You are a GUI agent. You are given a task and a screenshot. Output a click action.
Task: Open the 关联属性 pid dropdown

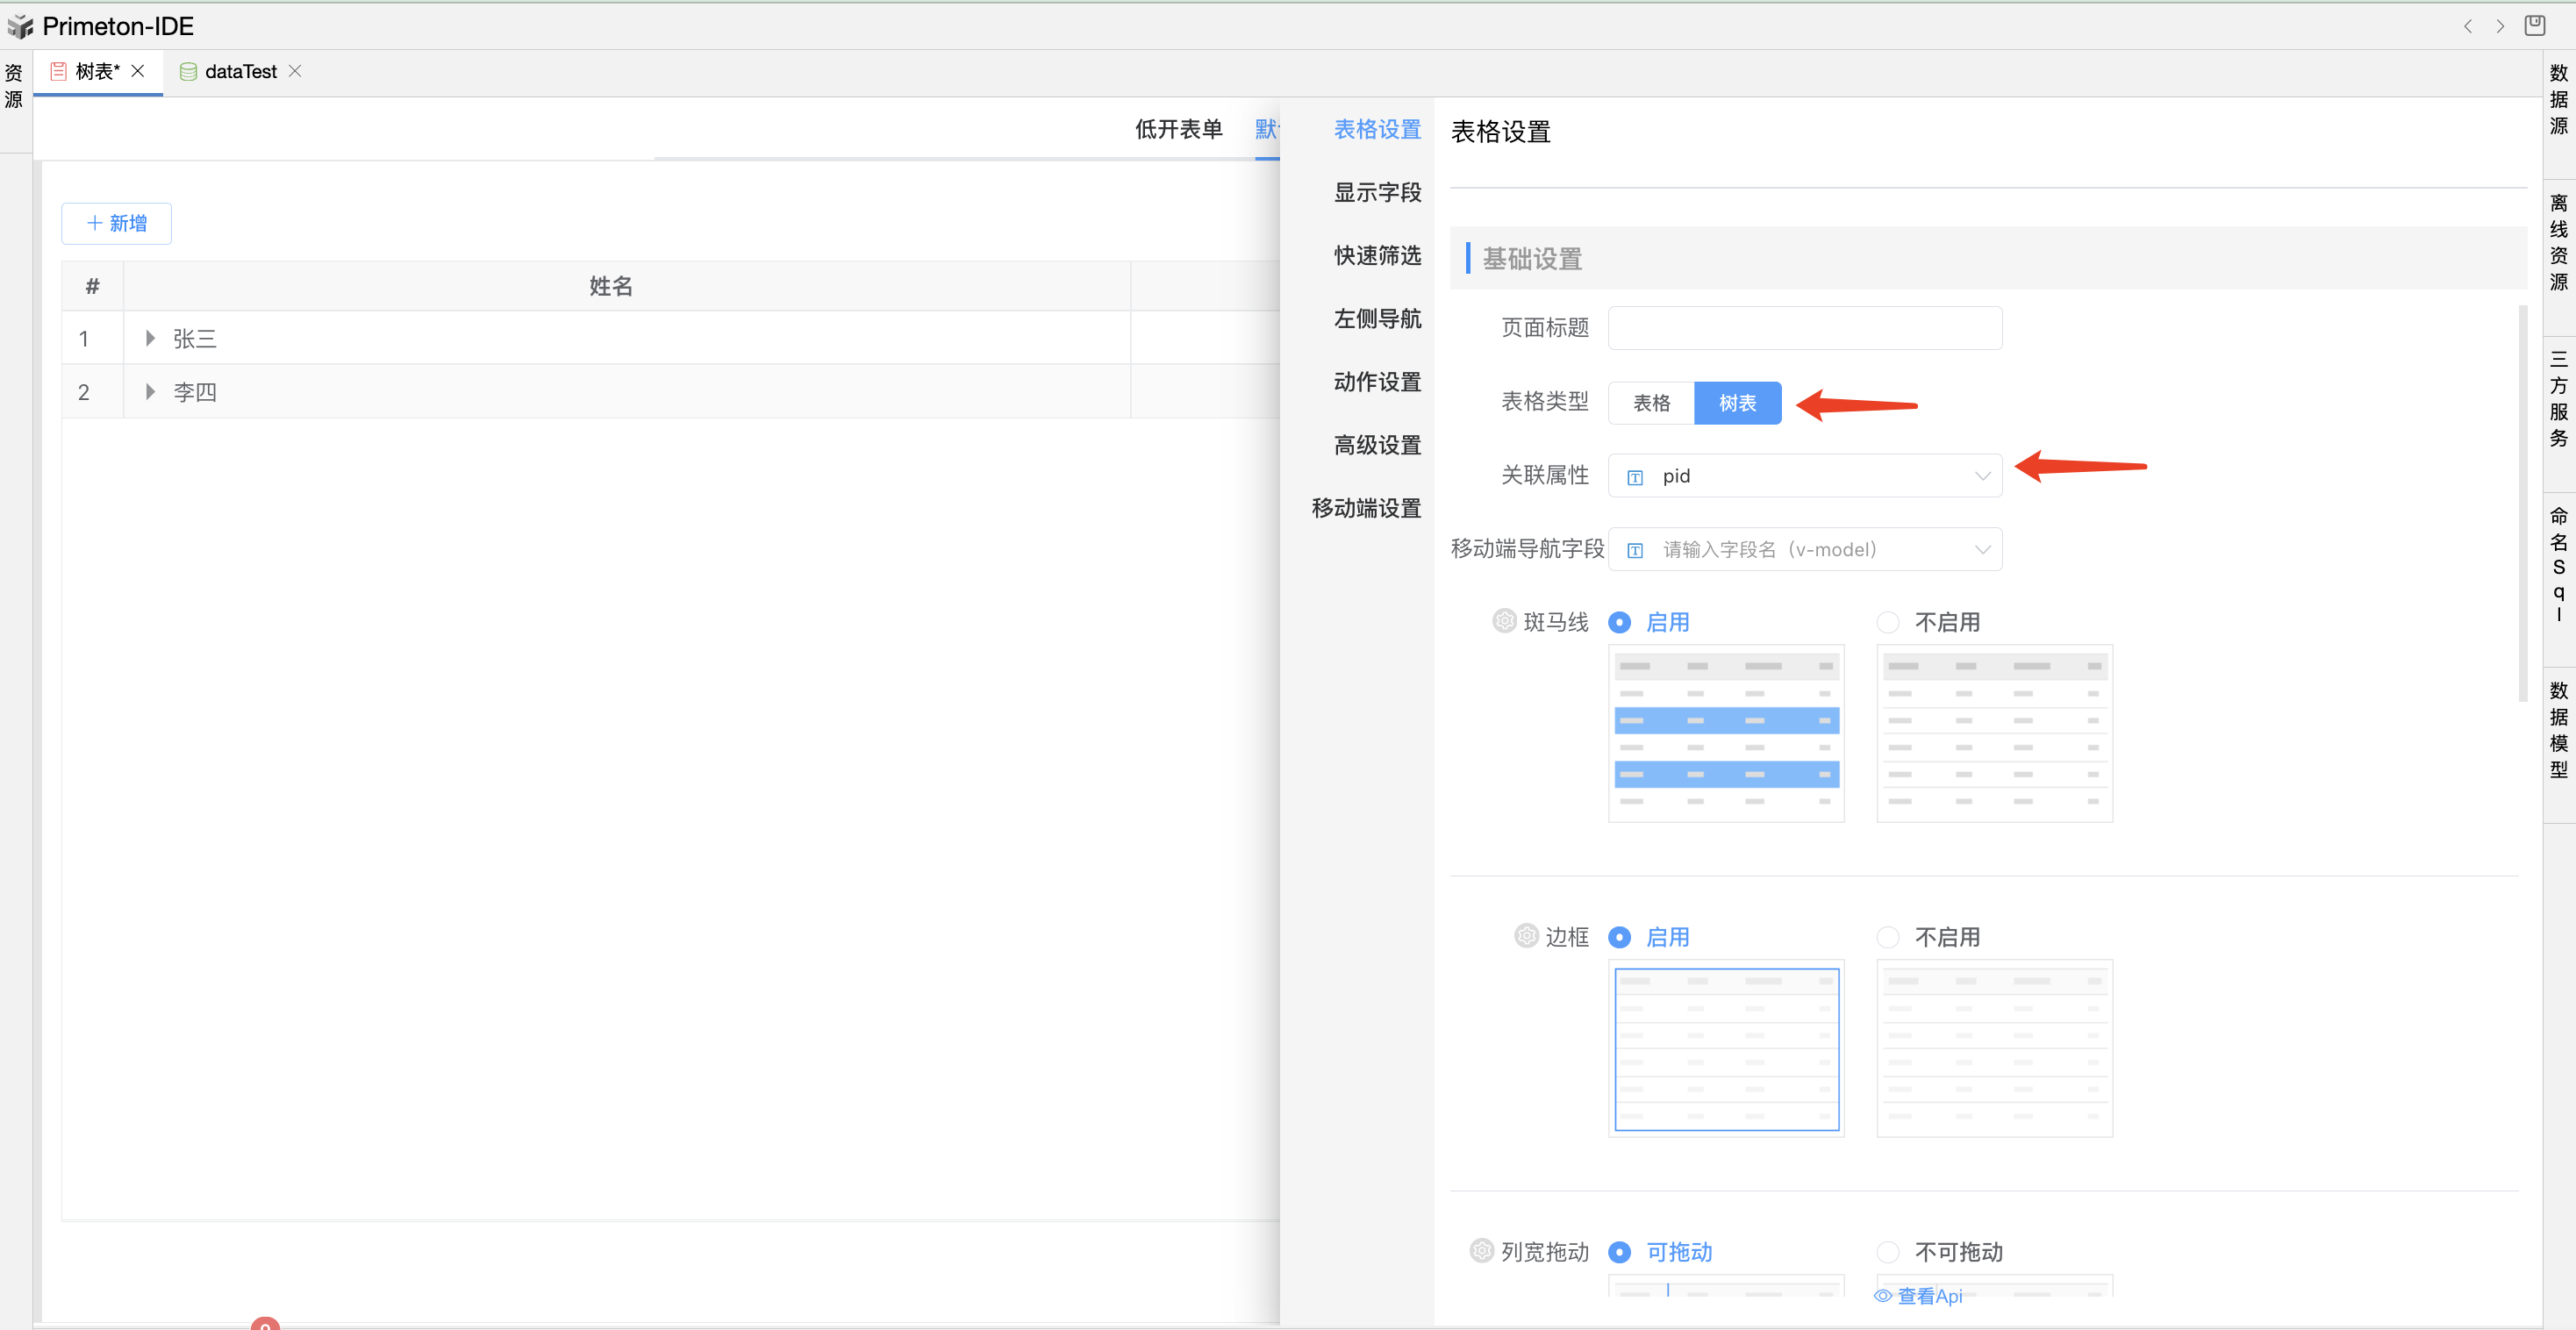[1804, 476]
